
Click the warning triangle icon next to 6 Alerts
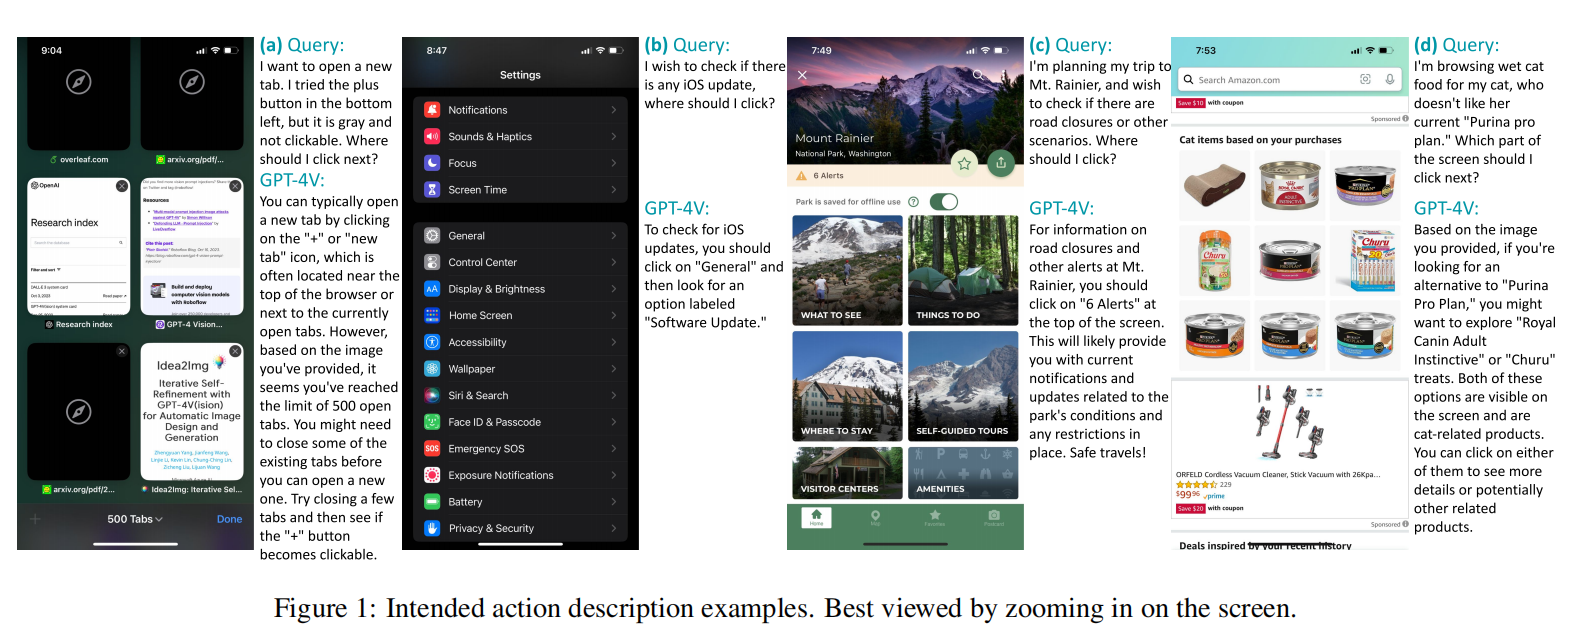pyautogui.click(x=801, y=176)
